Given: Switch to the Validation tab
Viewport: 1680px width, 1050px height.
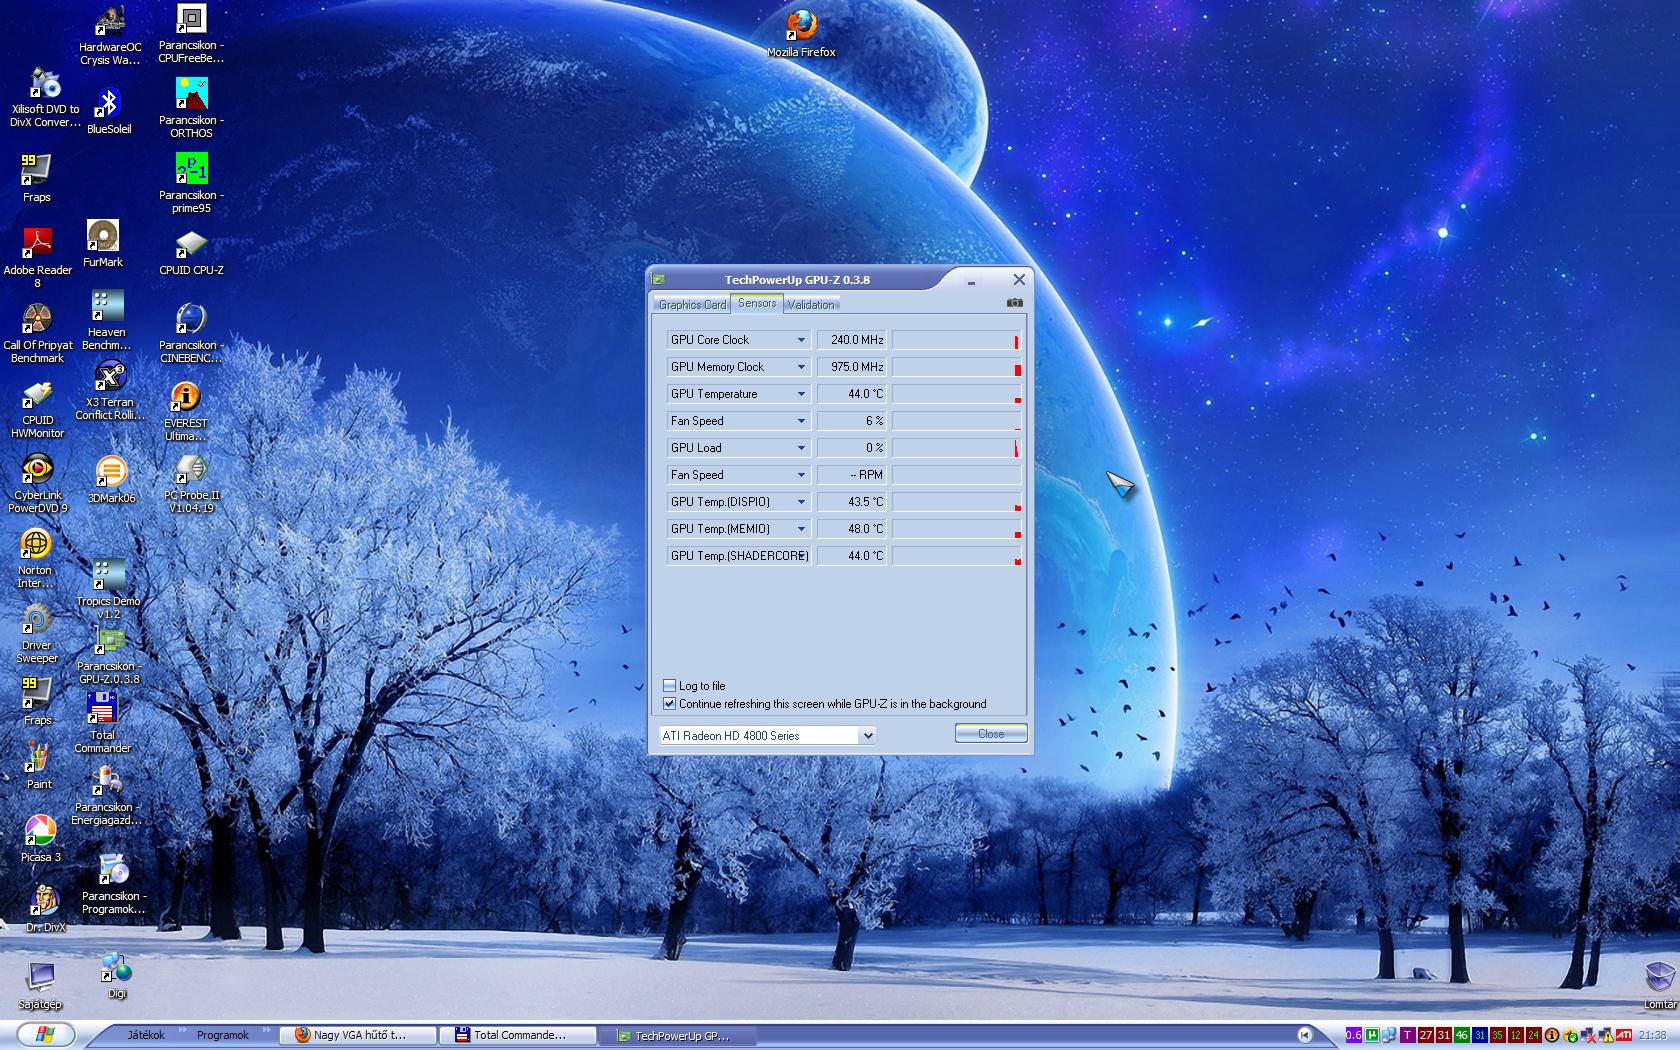Looking at the screenshot, I should [x=810, y=305].
